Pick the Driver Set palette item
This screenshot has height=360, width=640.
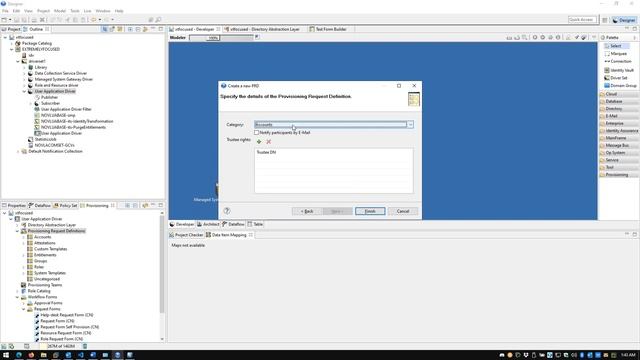pos(619,78)
